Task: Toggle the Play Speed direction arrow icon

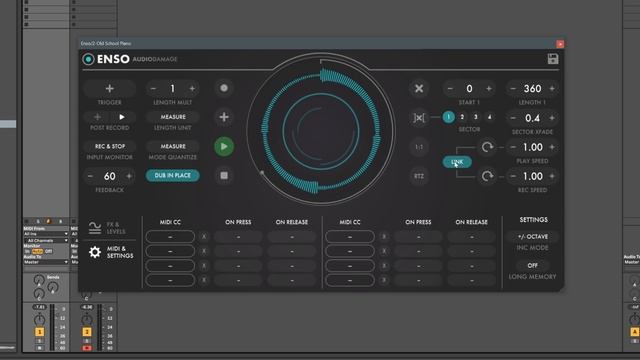Action: pyautogui.click(x=487, y=147)
